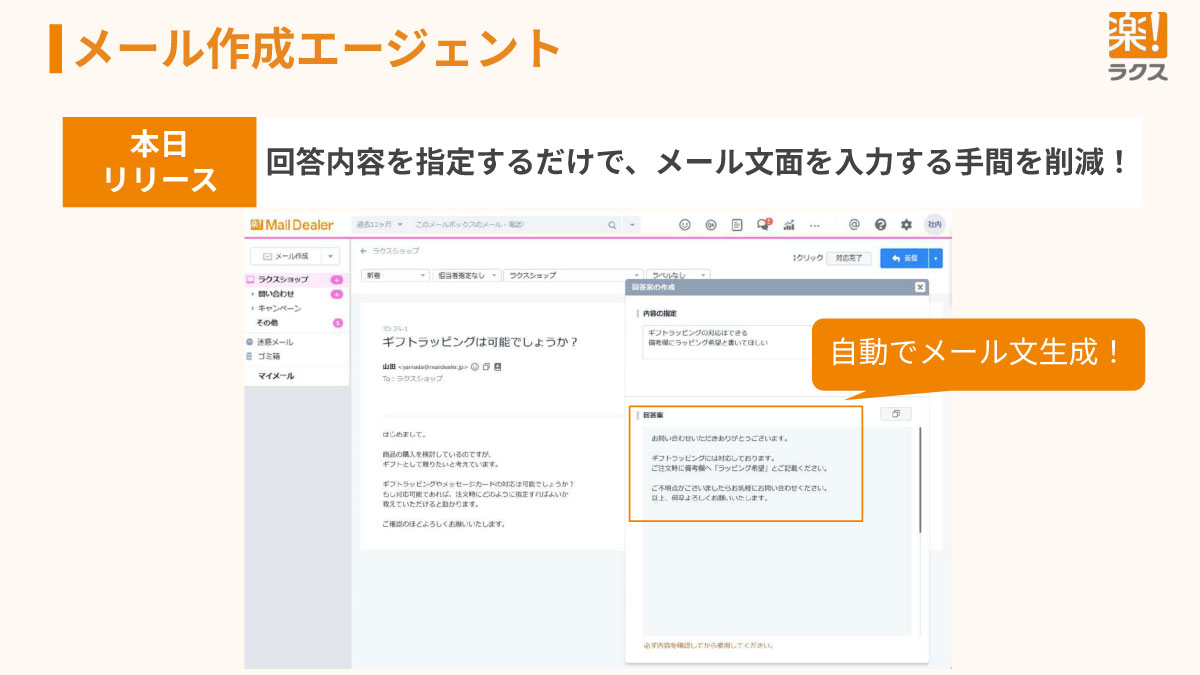Open notifications via the chat bubble icon

[x=763, y=225]
